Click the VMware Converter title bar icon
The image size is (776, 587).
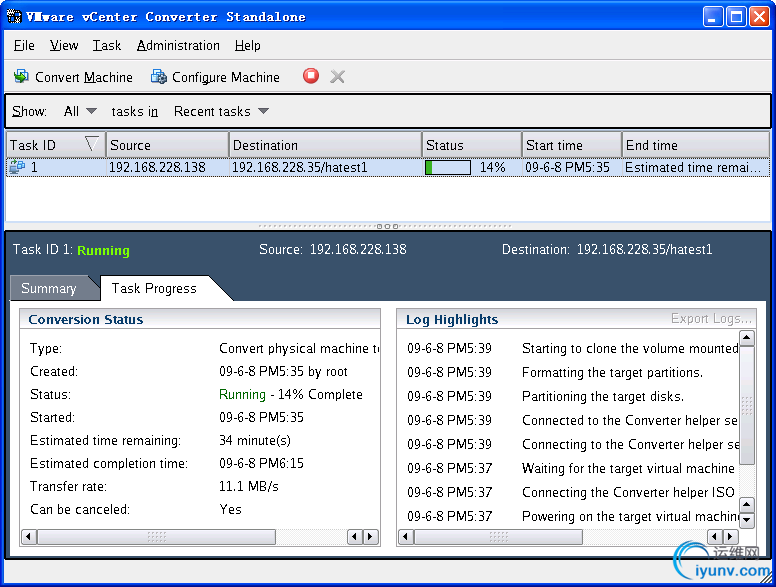coord(14,16)
